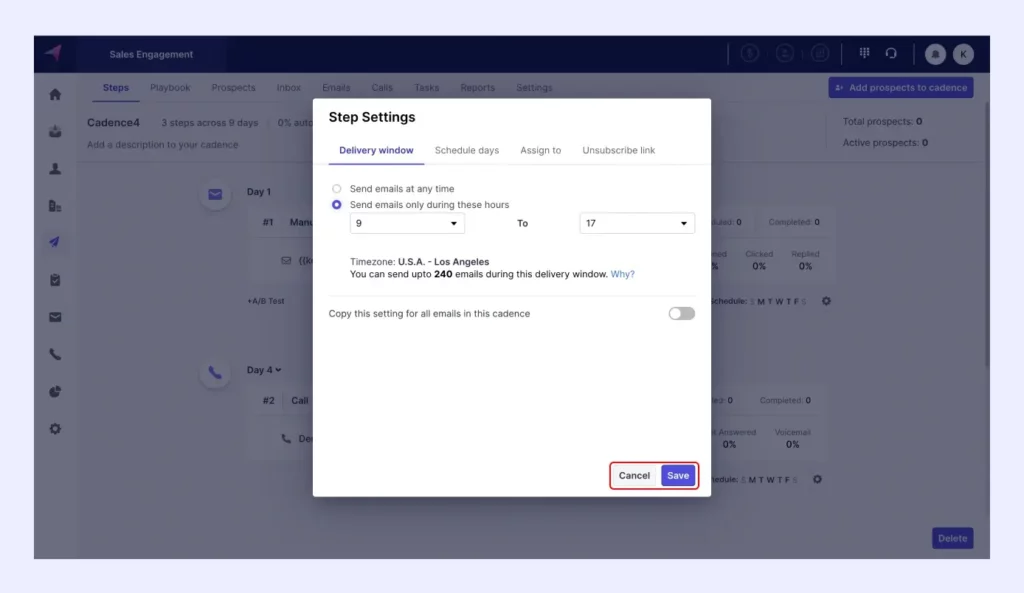1024x593 pixels.
Task: Click the Day 1 email step icon
Action: (x=215, y=195)
